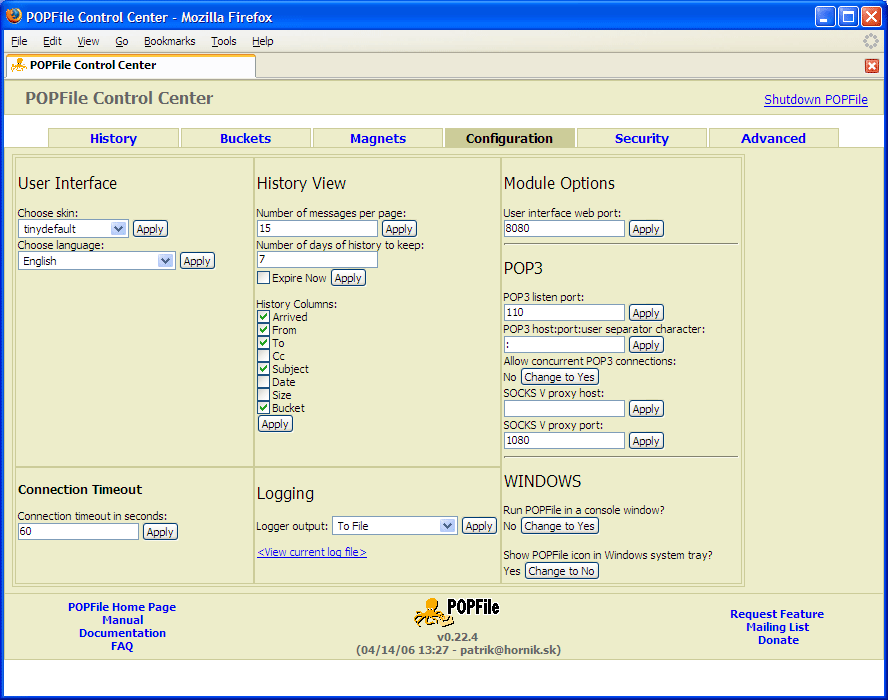This screenshot has height=700, width=888.
Task: Click the POP3 listen port field
Action: coord(564,313)
